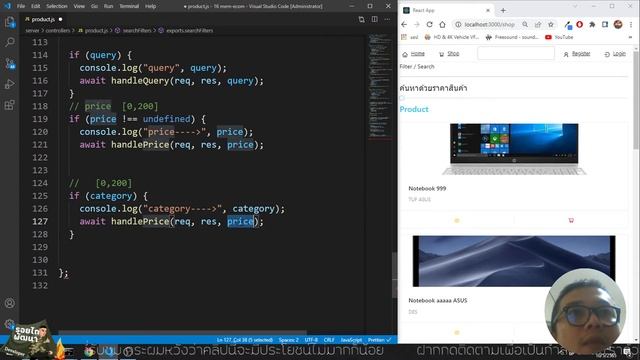Open the Help menu

click(x=151, y=6)
